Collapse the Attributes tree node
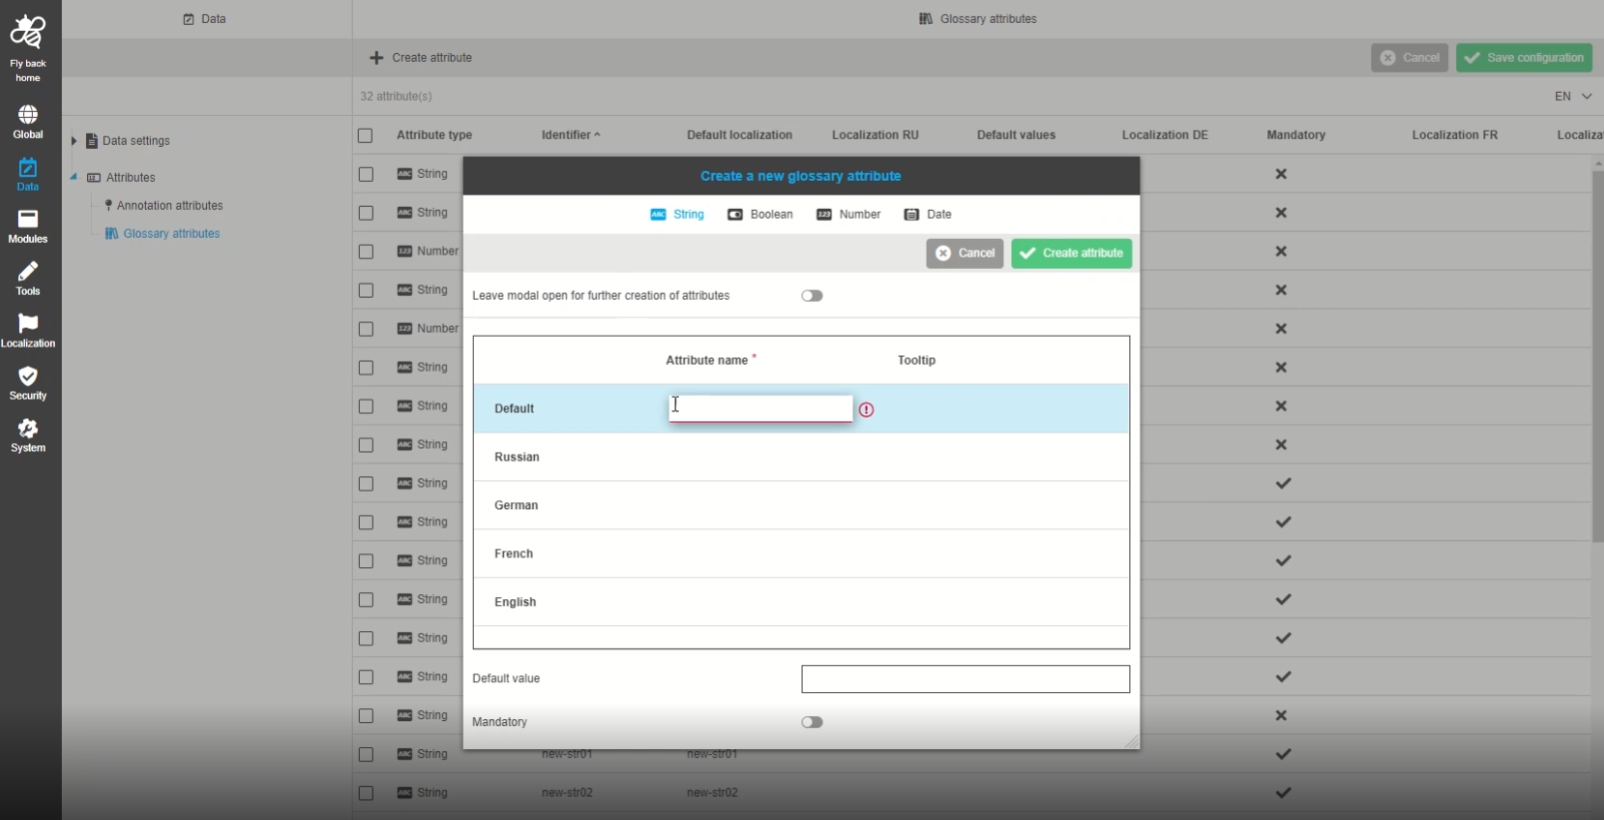Viewport: 1604px width, 820px height. 74,178
